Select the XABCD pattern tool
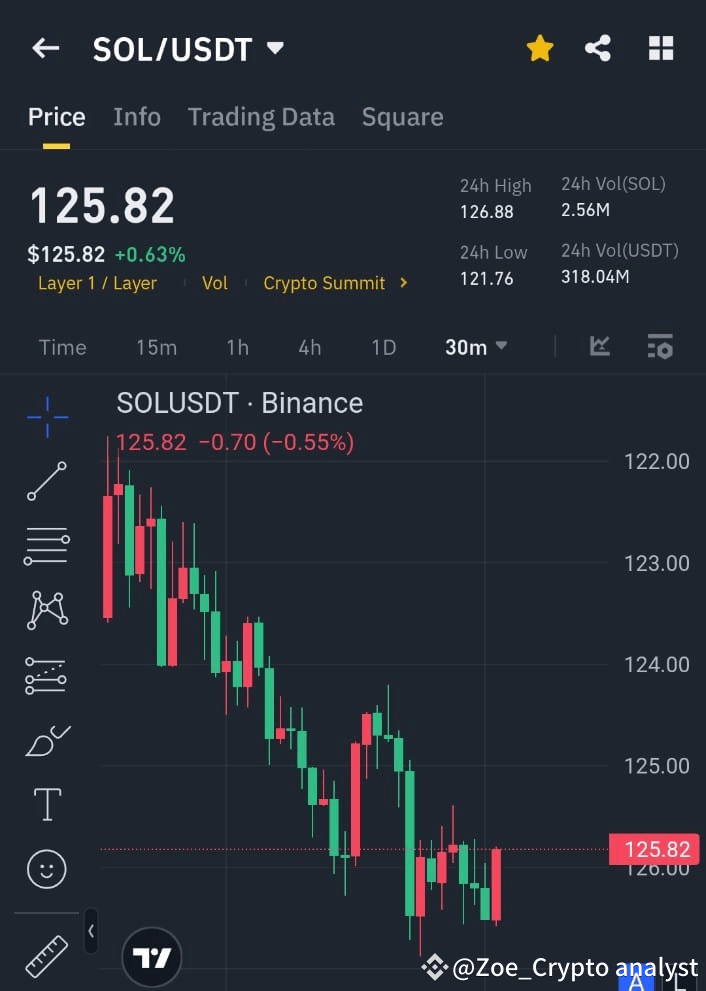This screenshot has width=706, height=991. click(x=46, y=611)
